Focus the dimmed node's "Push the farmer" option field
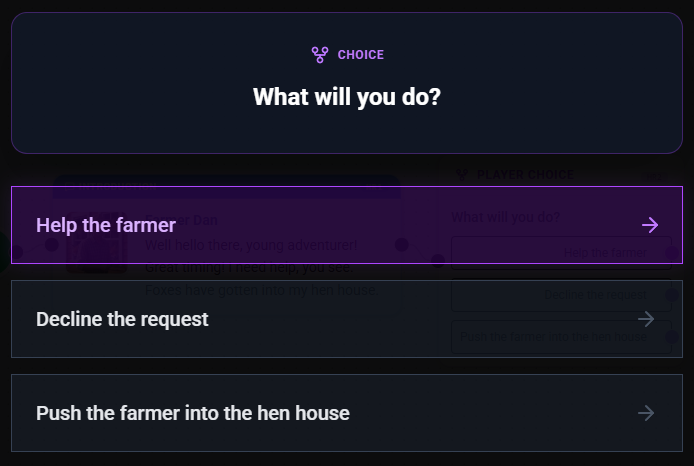The image size is (694, 466). [560, 337]
